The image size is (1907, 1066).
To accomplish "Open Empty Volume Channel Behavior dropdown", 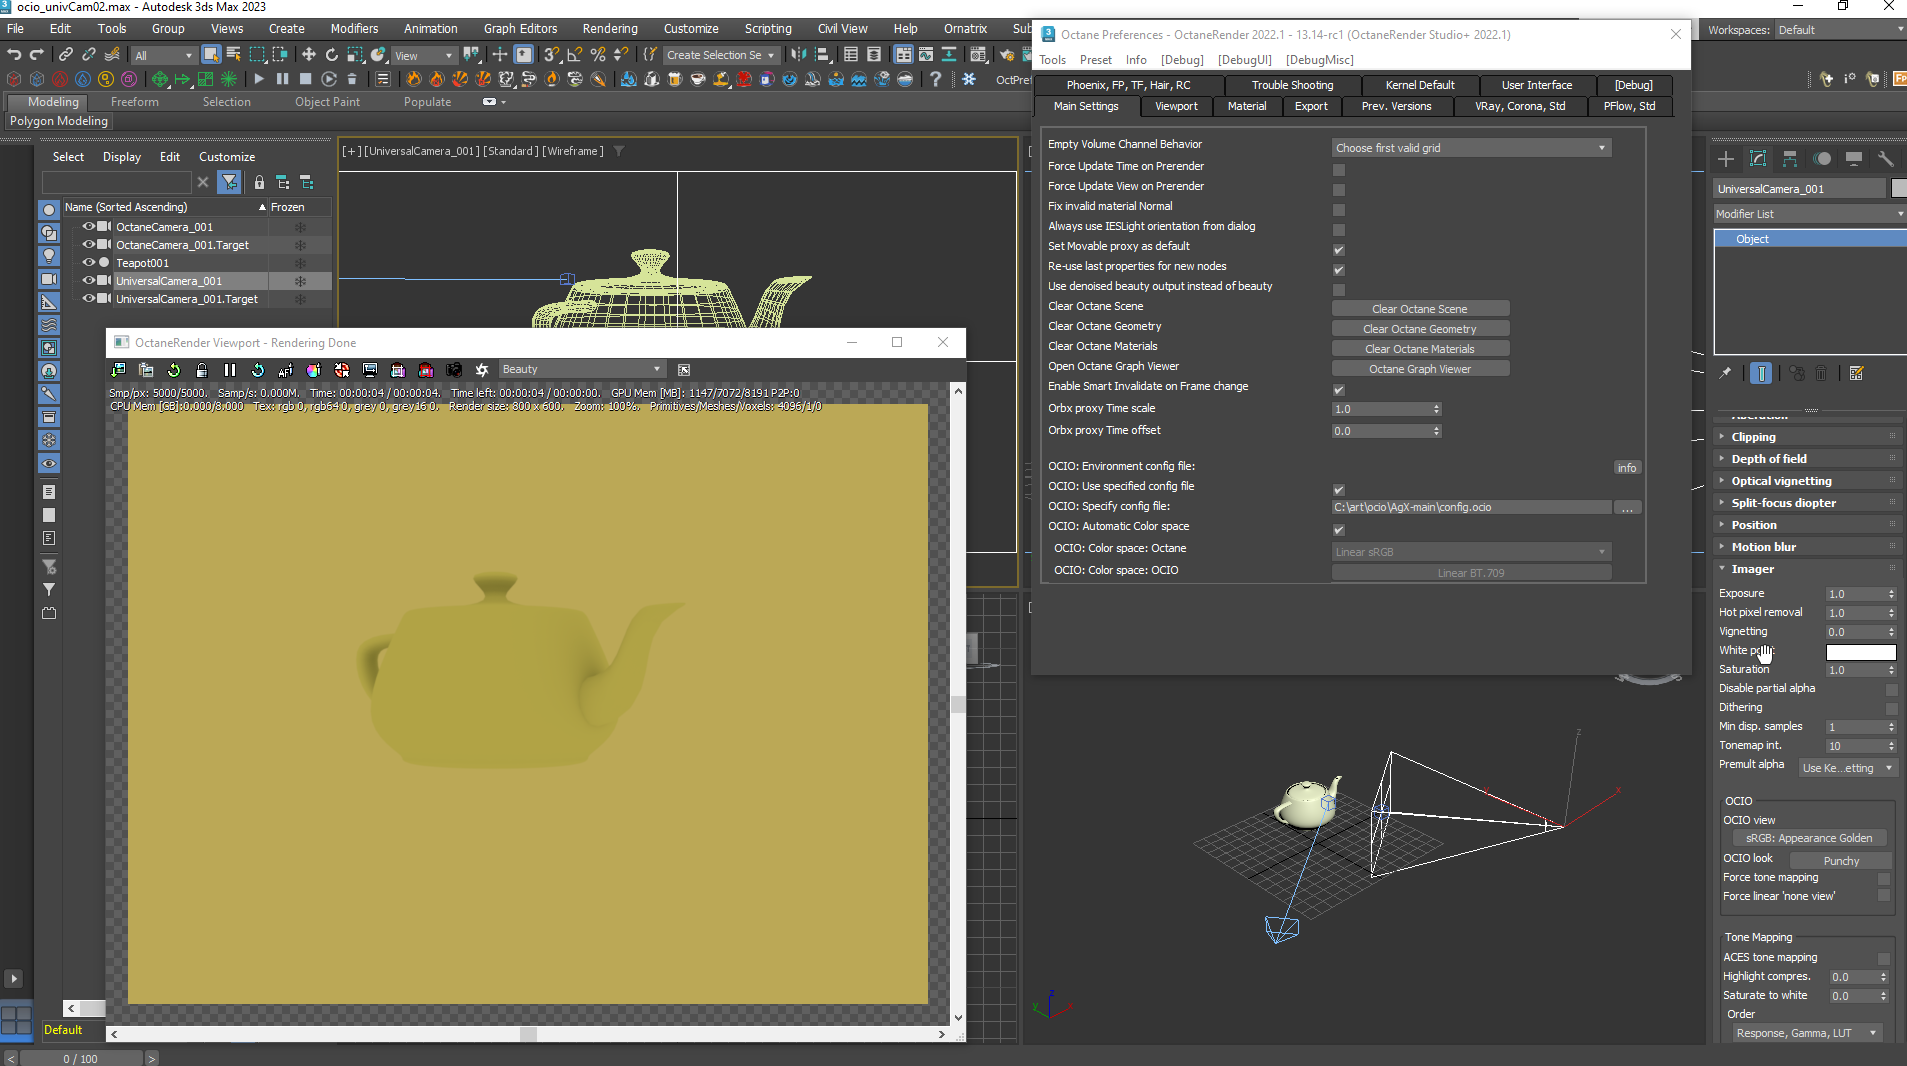I will pos(1472,148).
